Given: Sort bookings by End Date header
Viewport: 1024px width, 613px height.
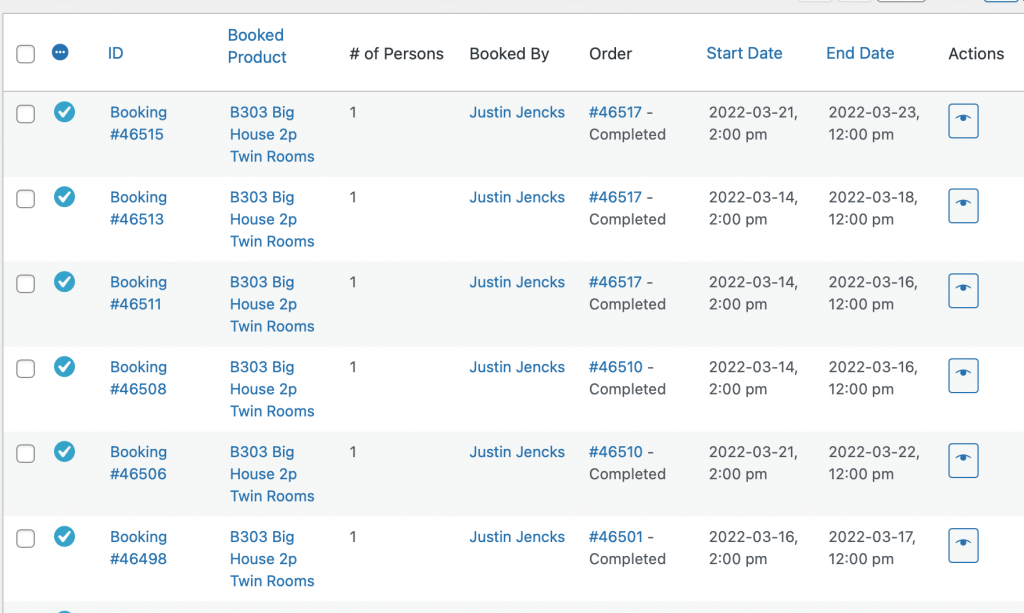Looking at the screenshot, I should 860,53.
